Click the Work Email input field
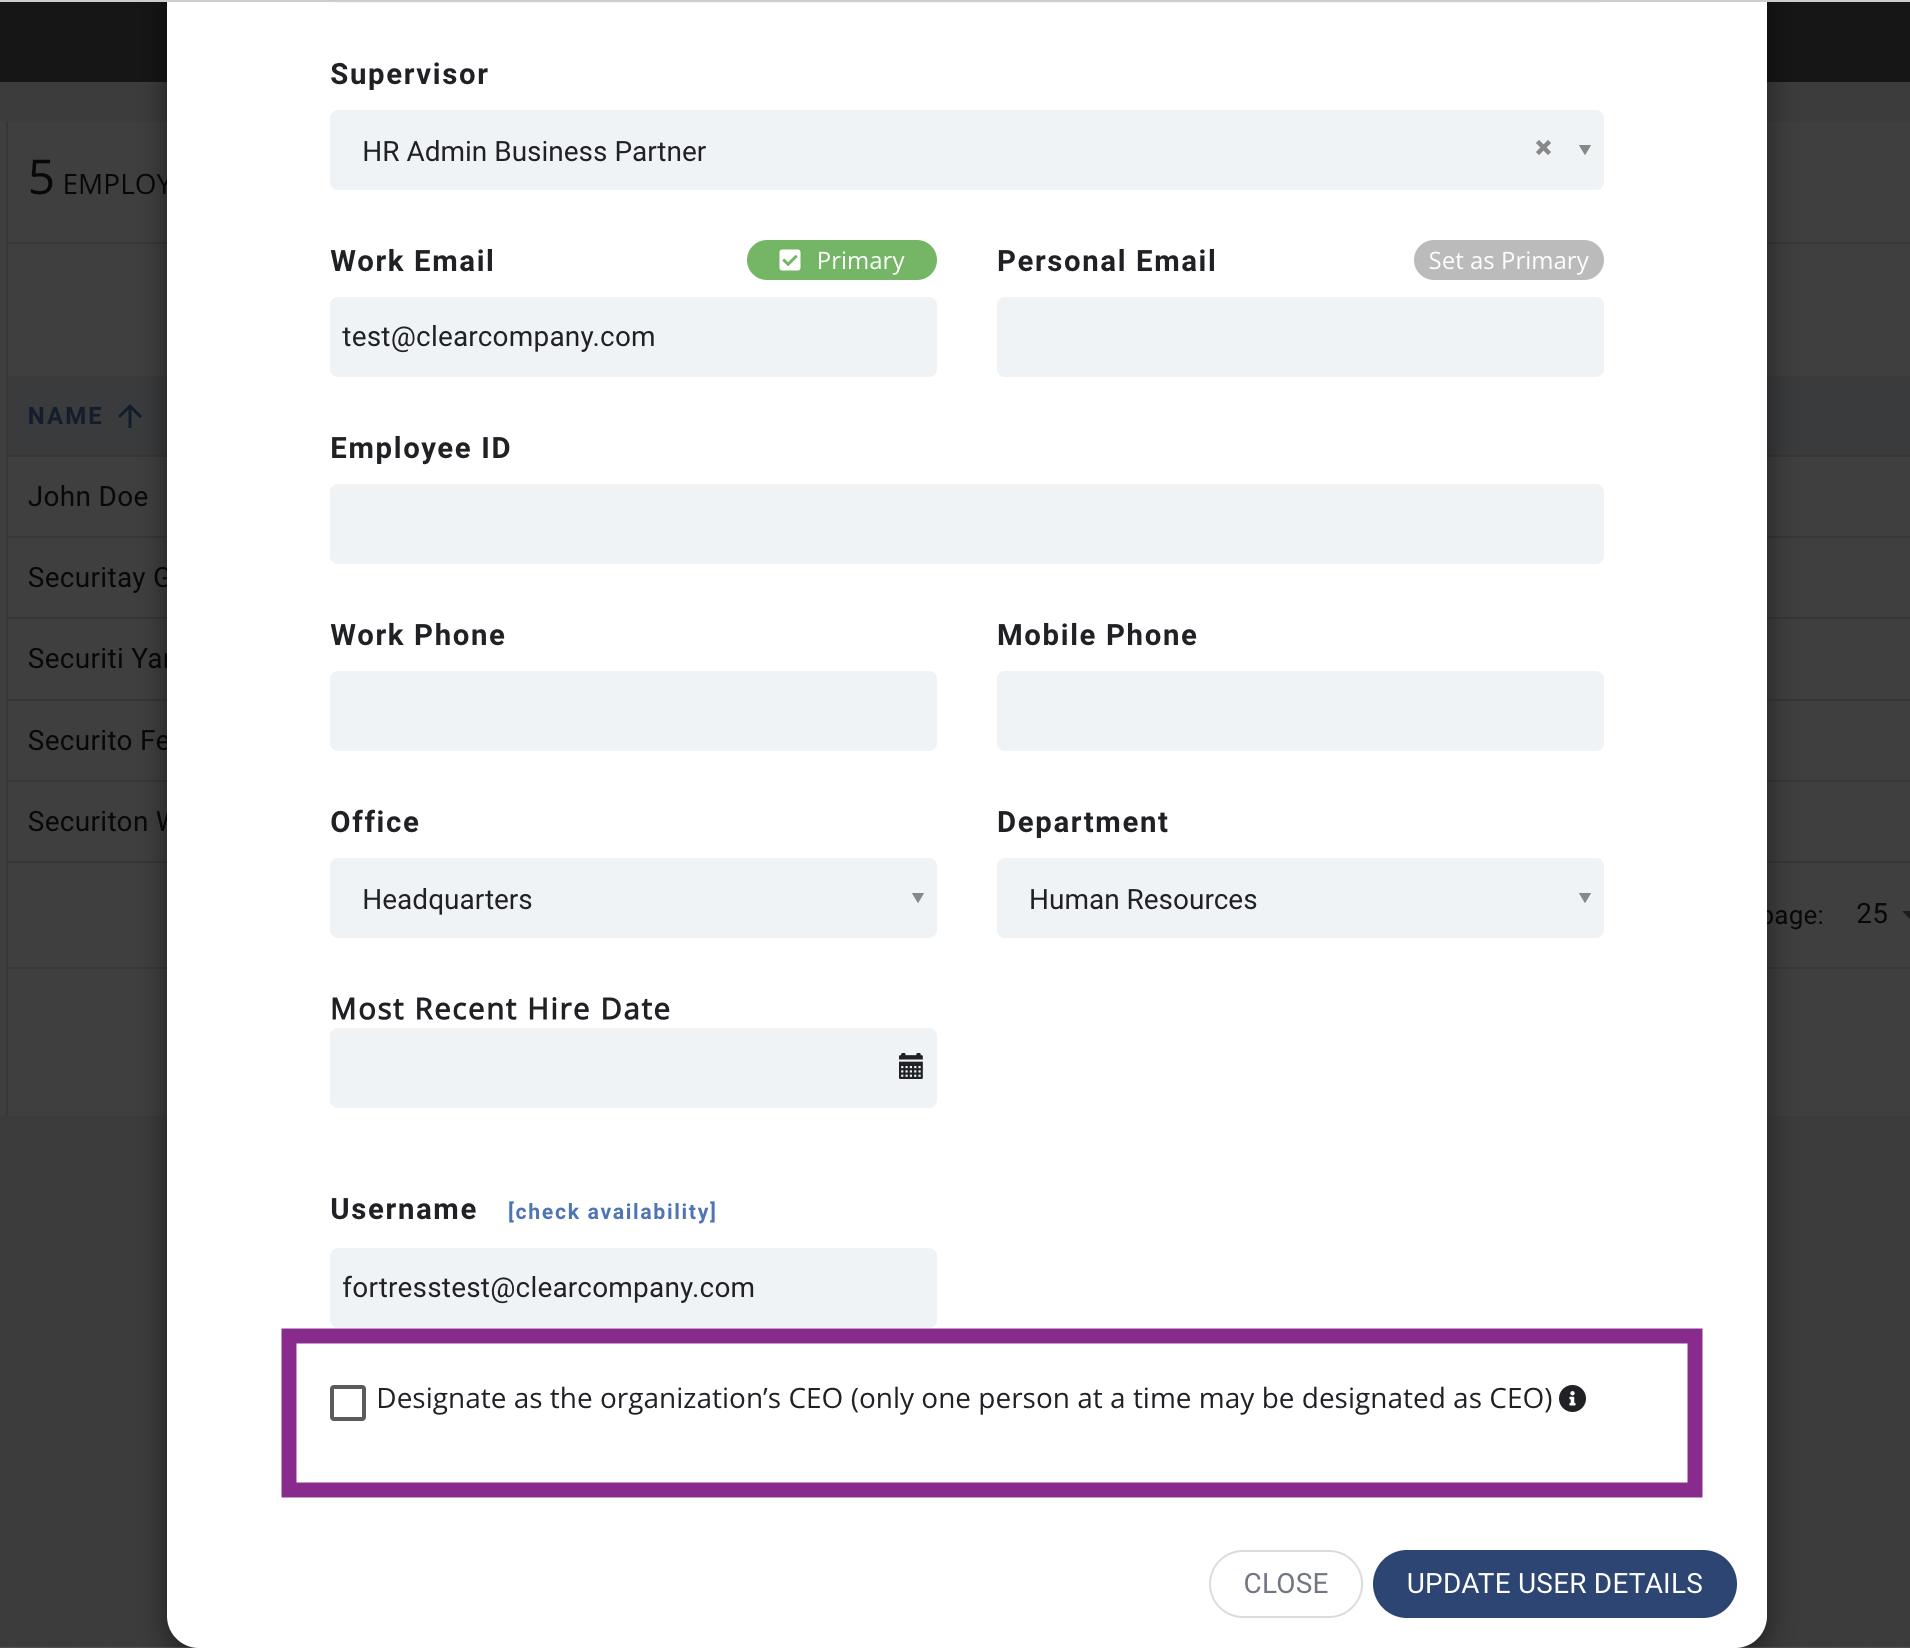Viewport: 1910px width, 1648px height. (633, 337)
